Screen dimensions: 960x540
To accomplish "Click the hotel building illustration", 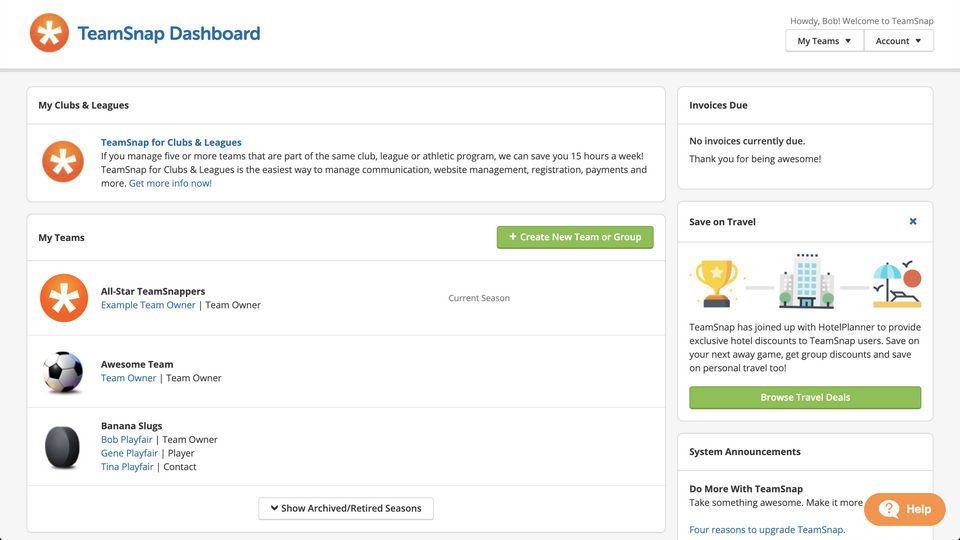I will [x=806, y=280].
